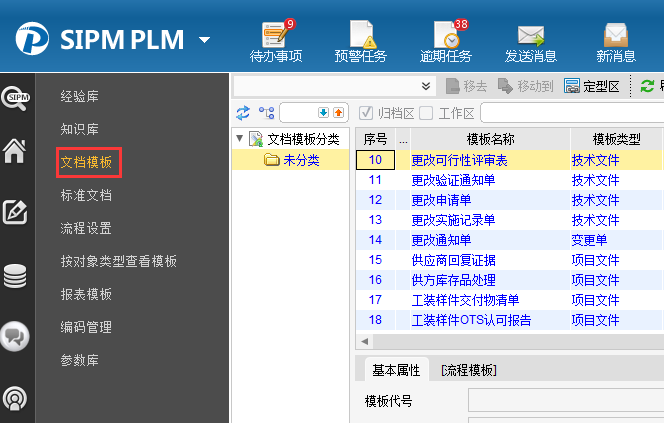Select 文档模板 in the side menu
The image size is (664, 423).
click(86, 162)
